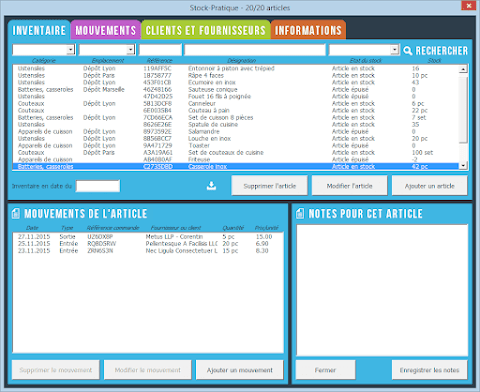Click the Désignation column header
The image size is (480, 392).
tap(242, 60)
